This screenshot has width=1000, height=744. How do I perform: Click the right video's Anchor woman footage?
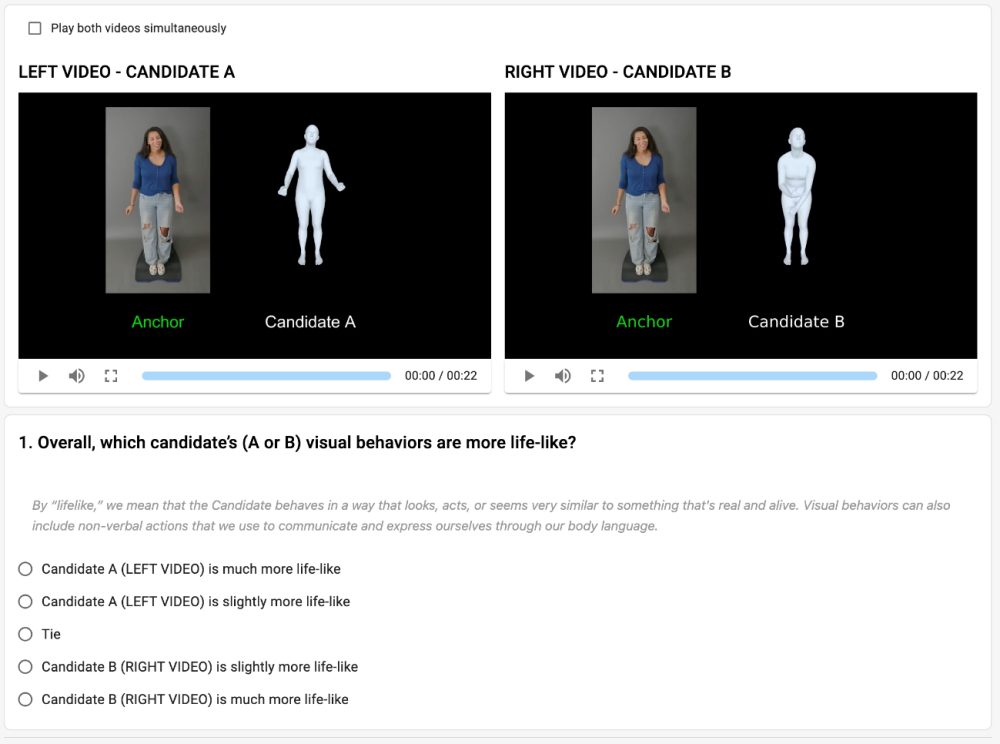pos(644,200)
